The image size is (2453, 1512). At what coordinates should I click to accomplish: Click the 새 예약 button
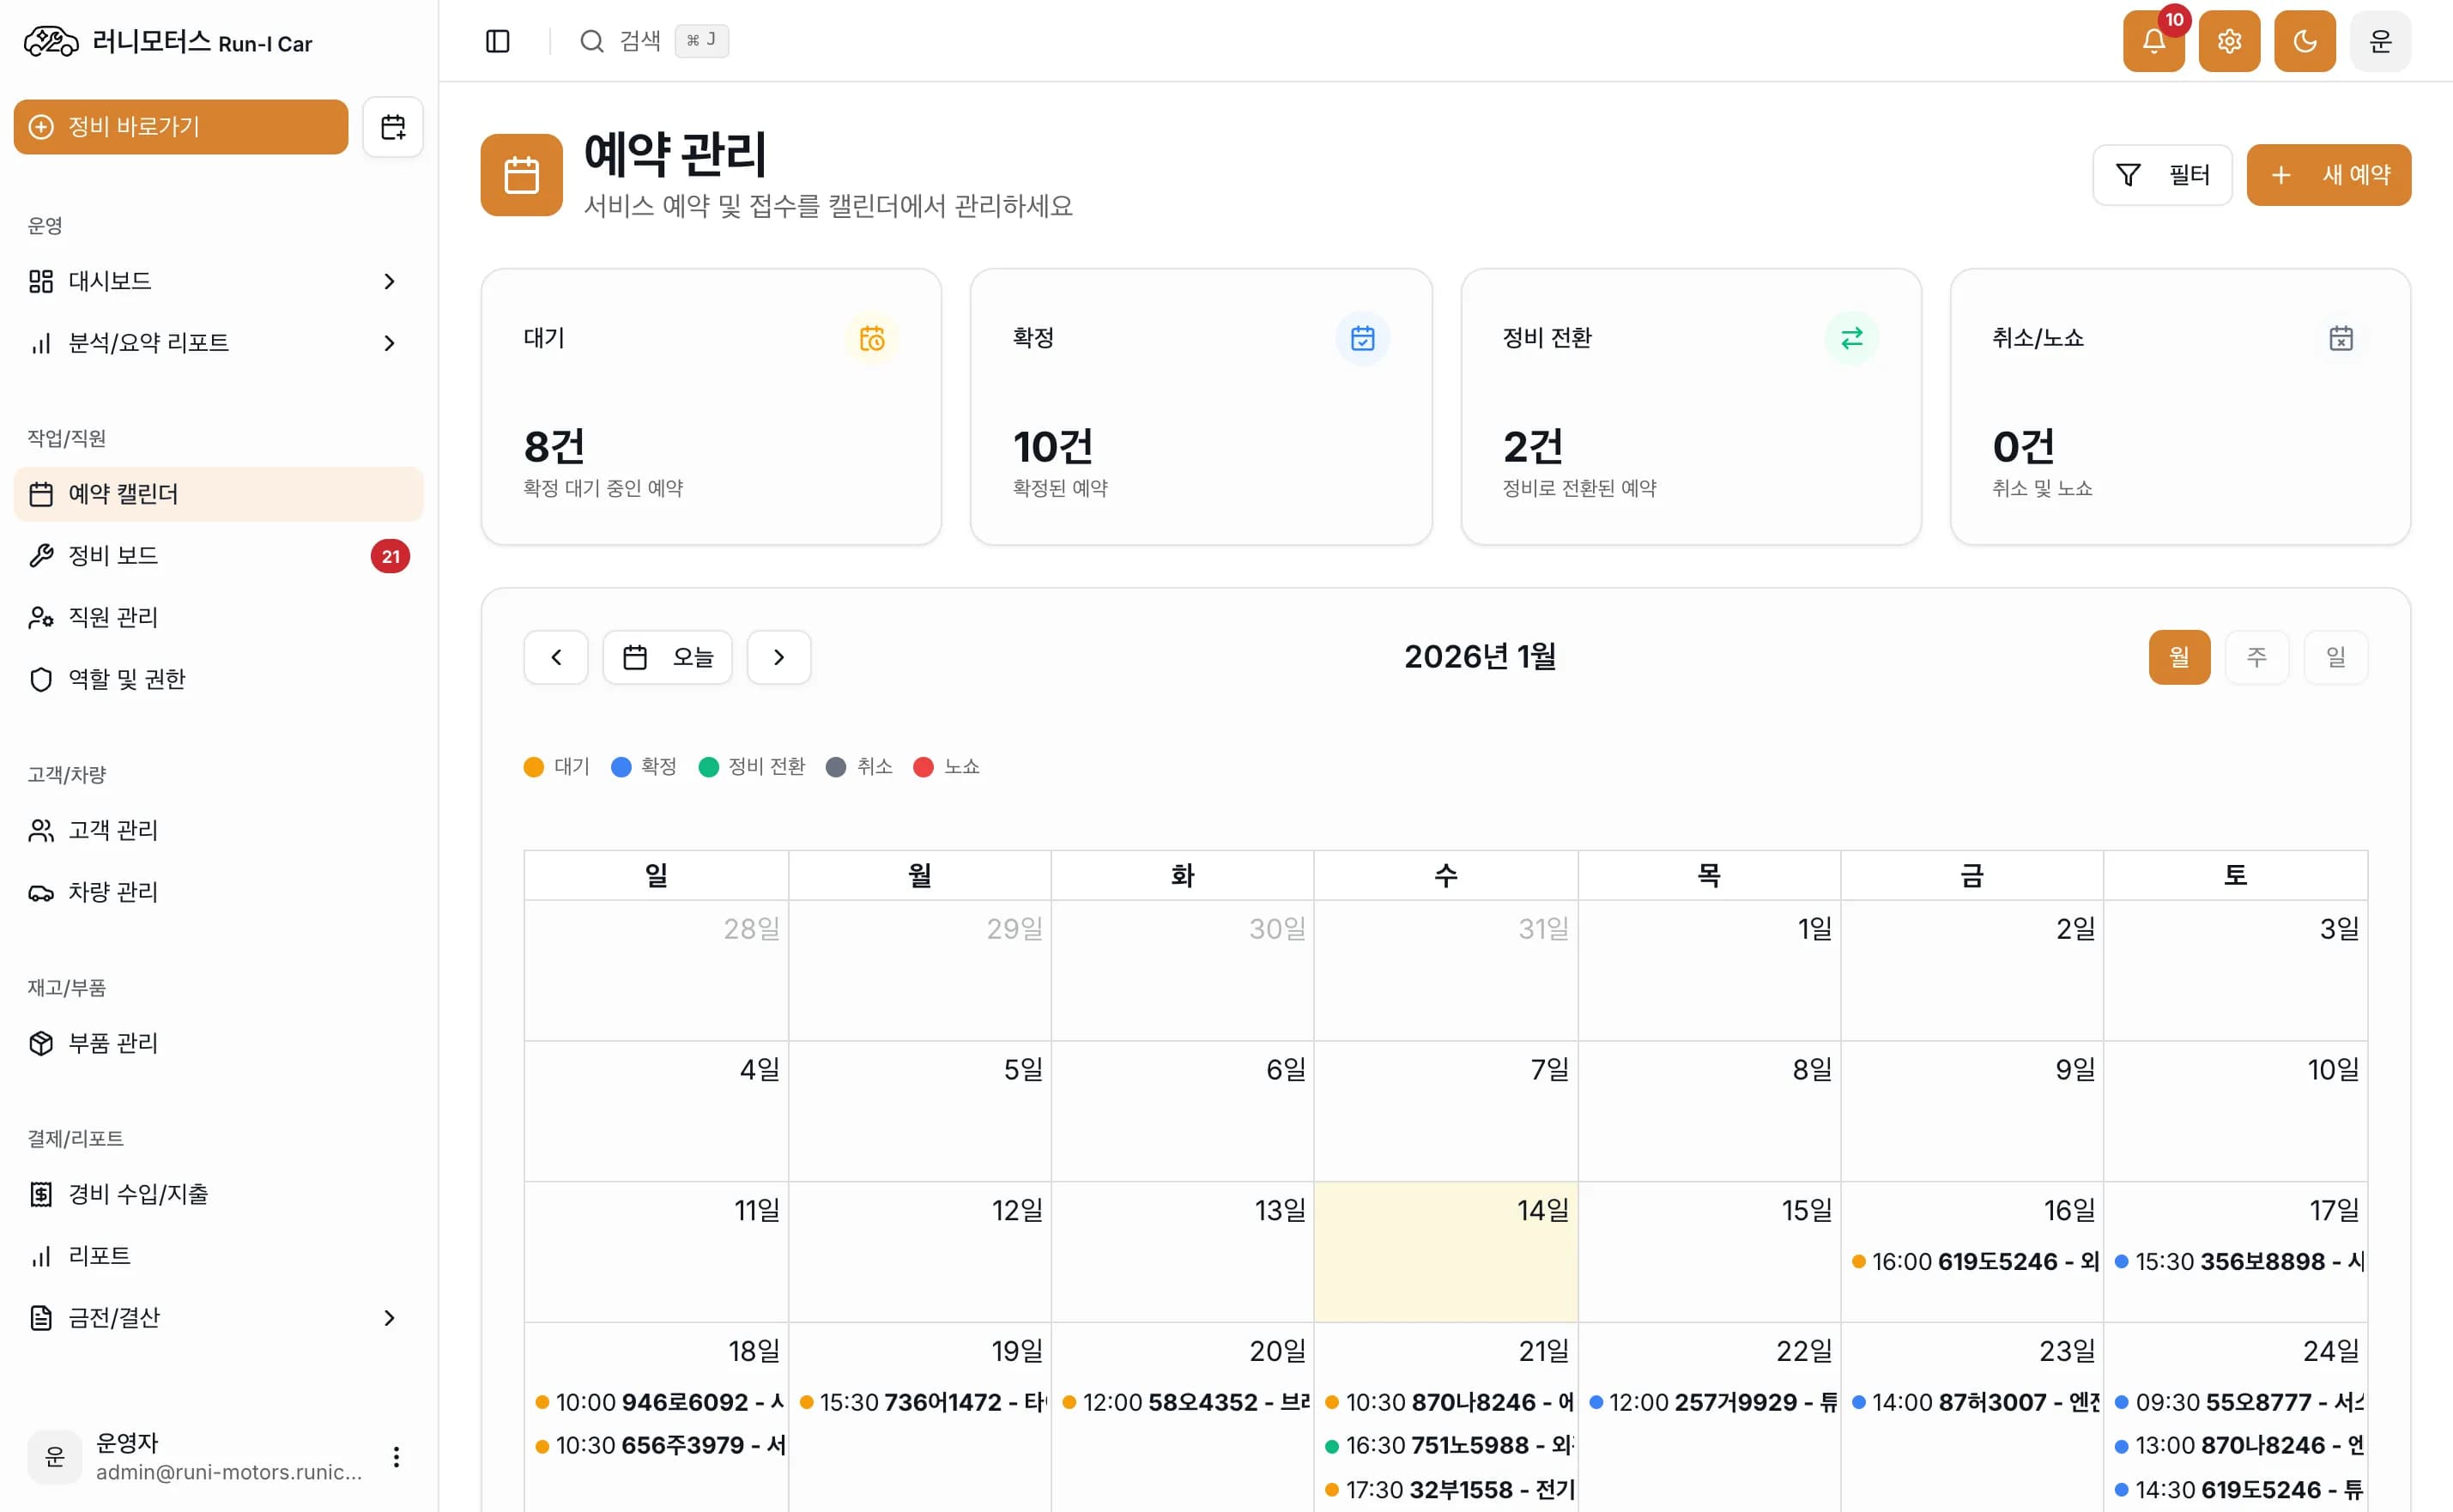pyautogui.click(x=2328, y=175)
